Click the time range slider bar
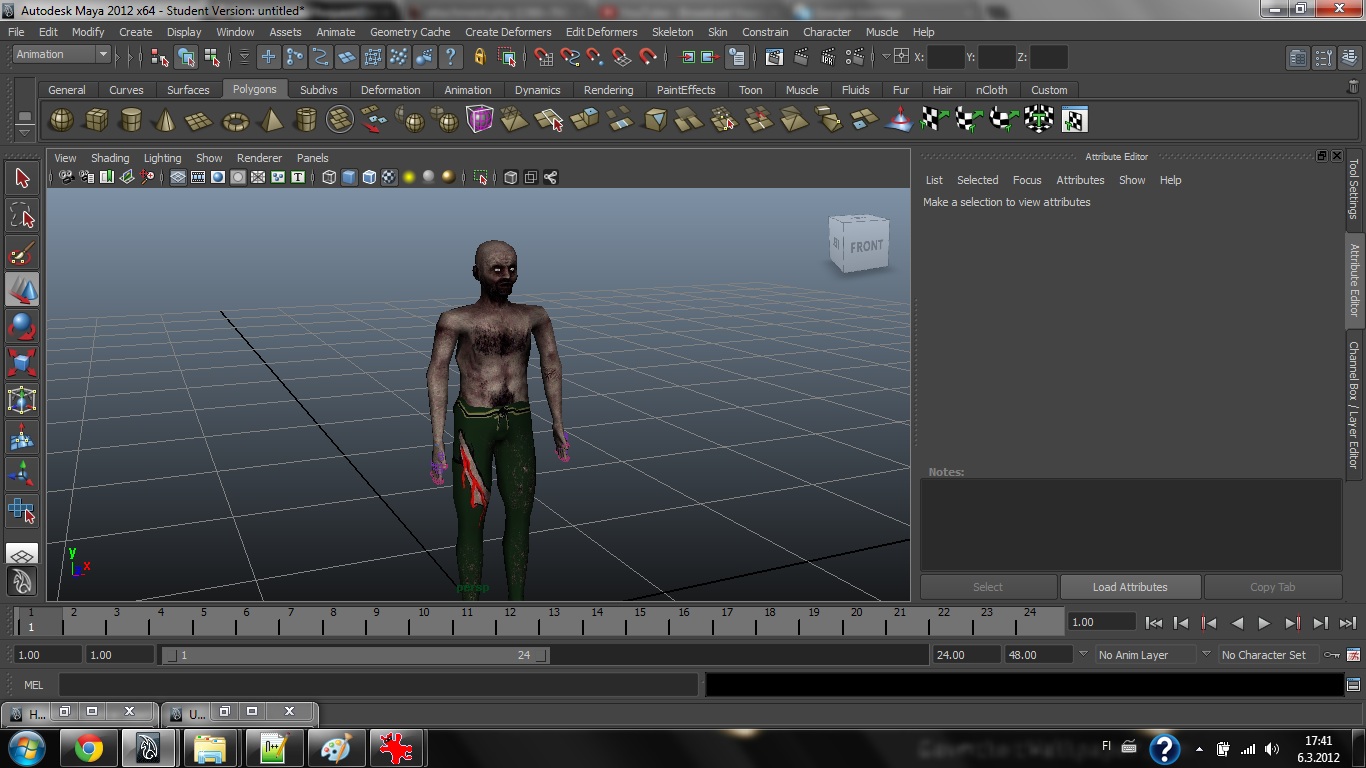 click(x=355, y=655)
